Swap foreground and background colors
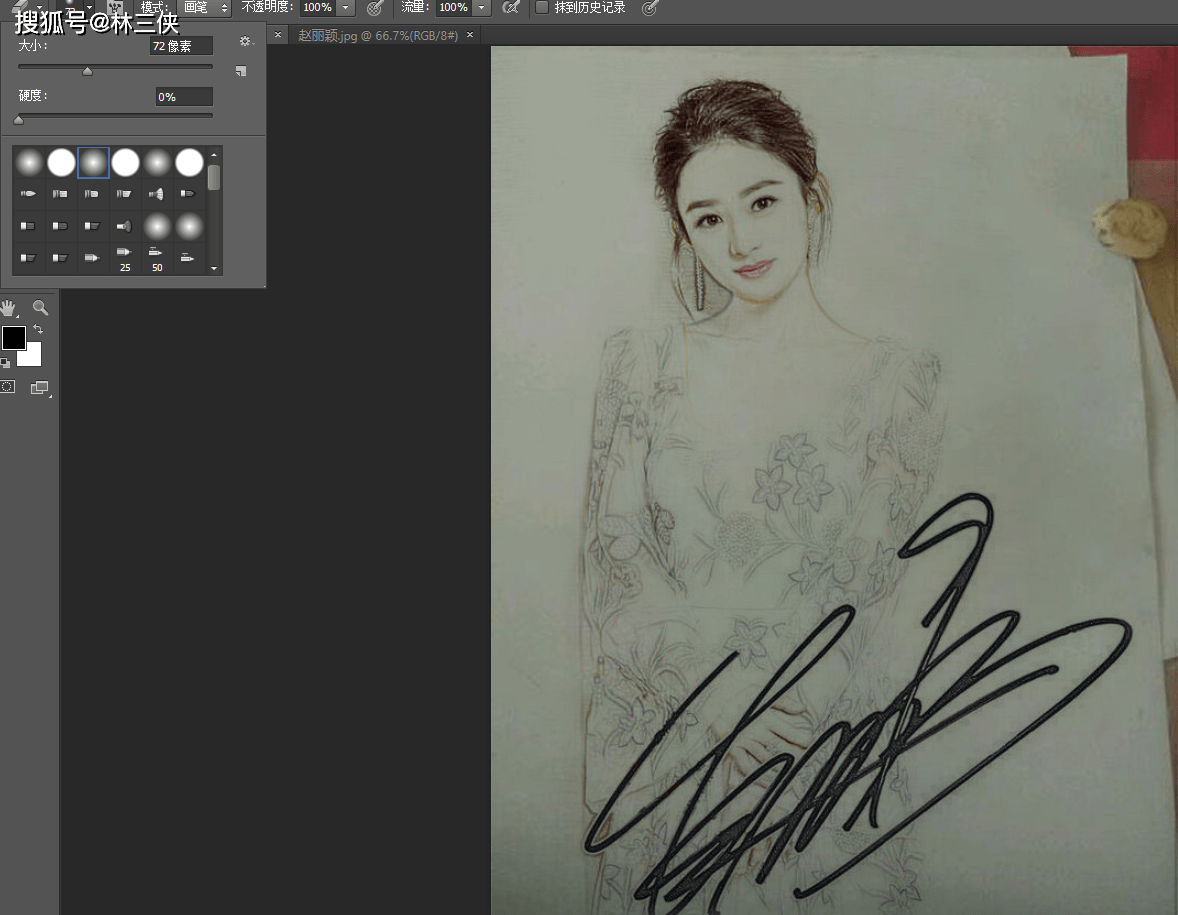 (38, 329)
